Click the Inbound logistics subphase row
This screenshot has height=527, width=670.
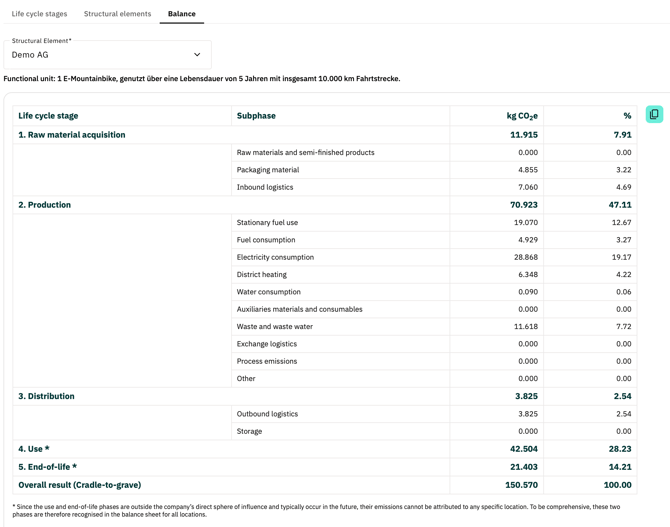[x=265, y=187]
